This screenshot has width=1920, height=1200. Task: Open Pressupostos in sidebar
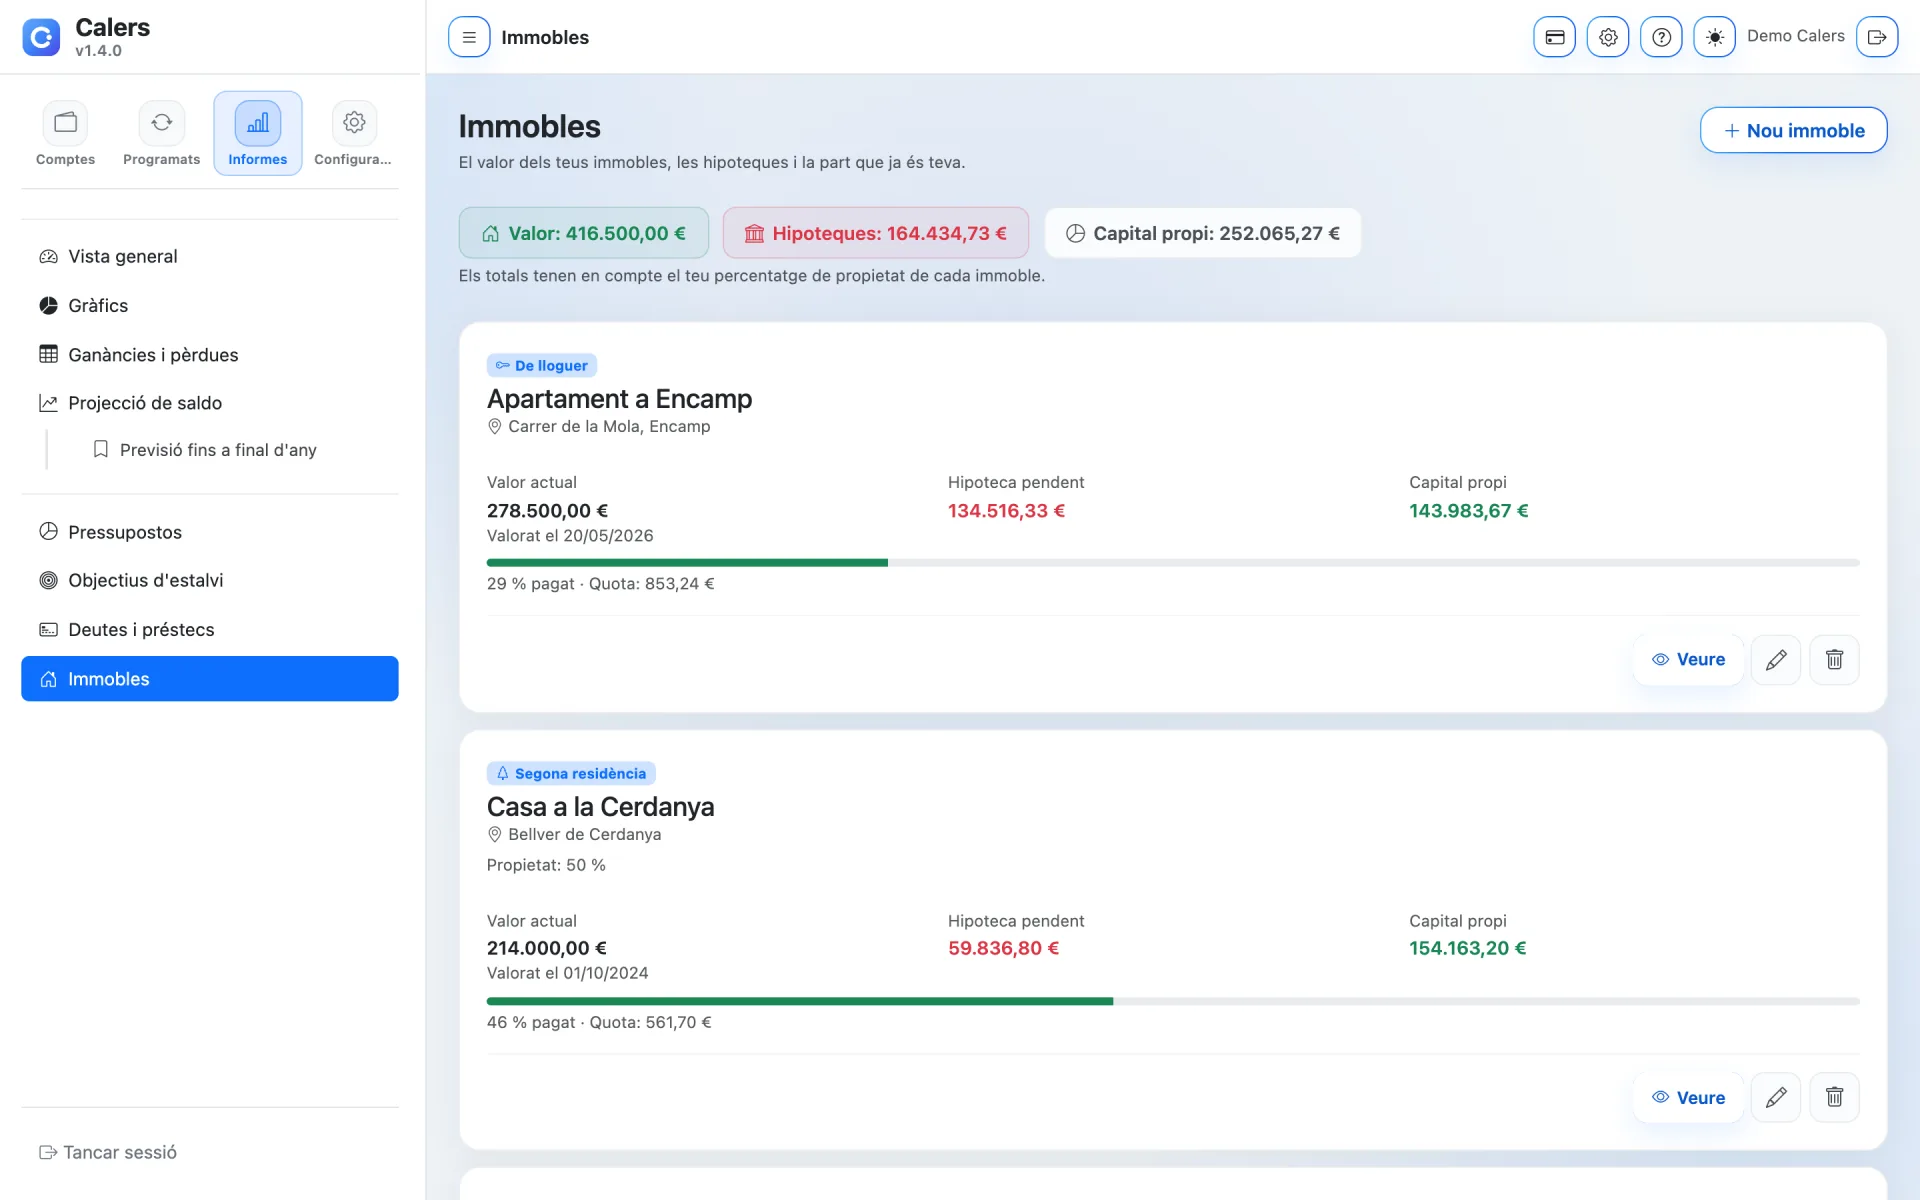point(210,532)
